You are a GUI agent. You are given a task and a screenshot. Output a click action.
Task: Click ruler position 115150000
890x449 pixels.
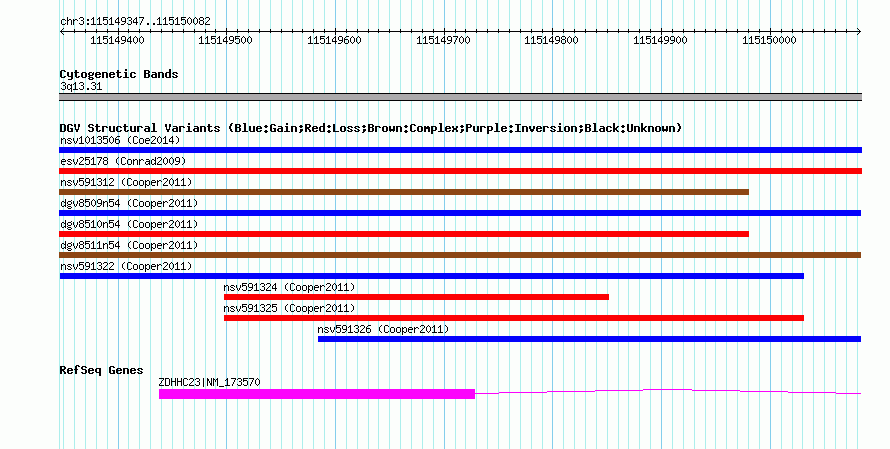click(770, 40)
